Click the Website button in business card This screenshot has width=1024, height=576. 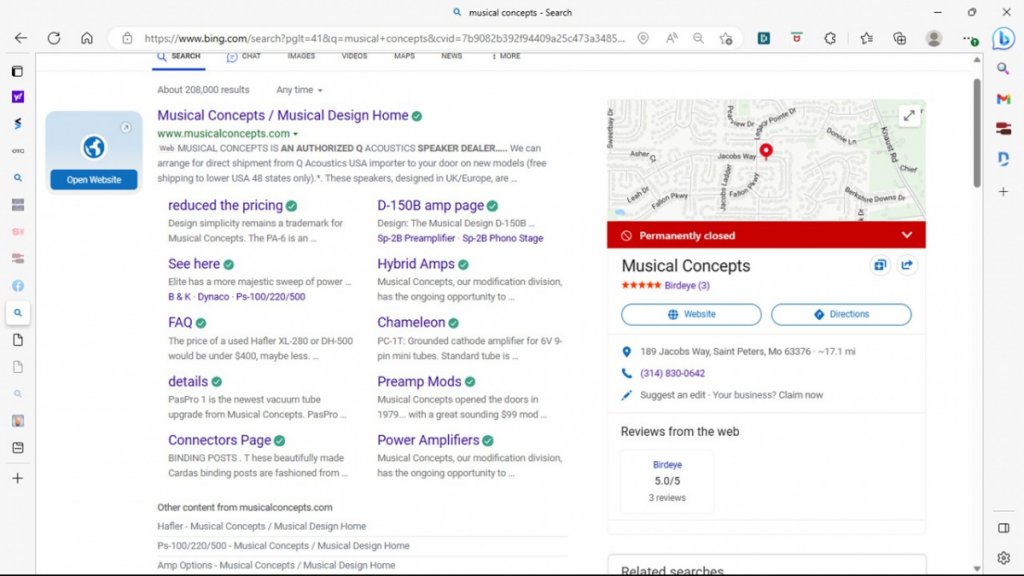tap(691, 314)
